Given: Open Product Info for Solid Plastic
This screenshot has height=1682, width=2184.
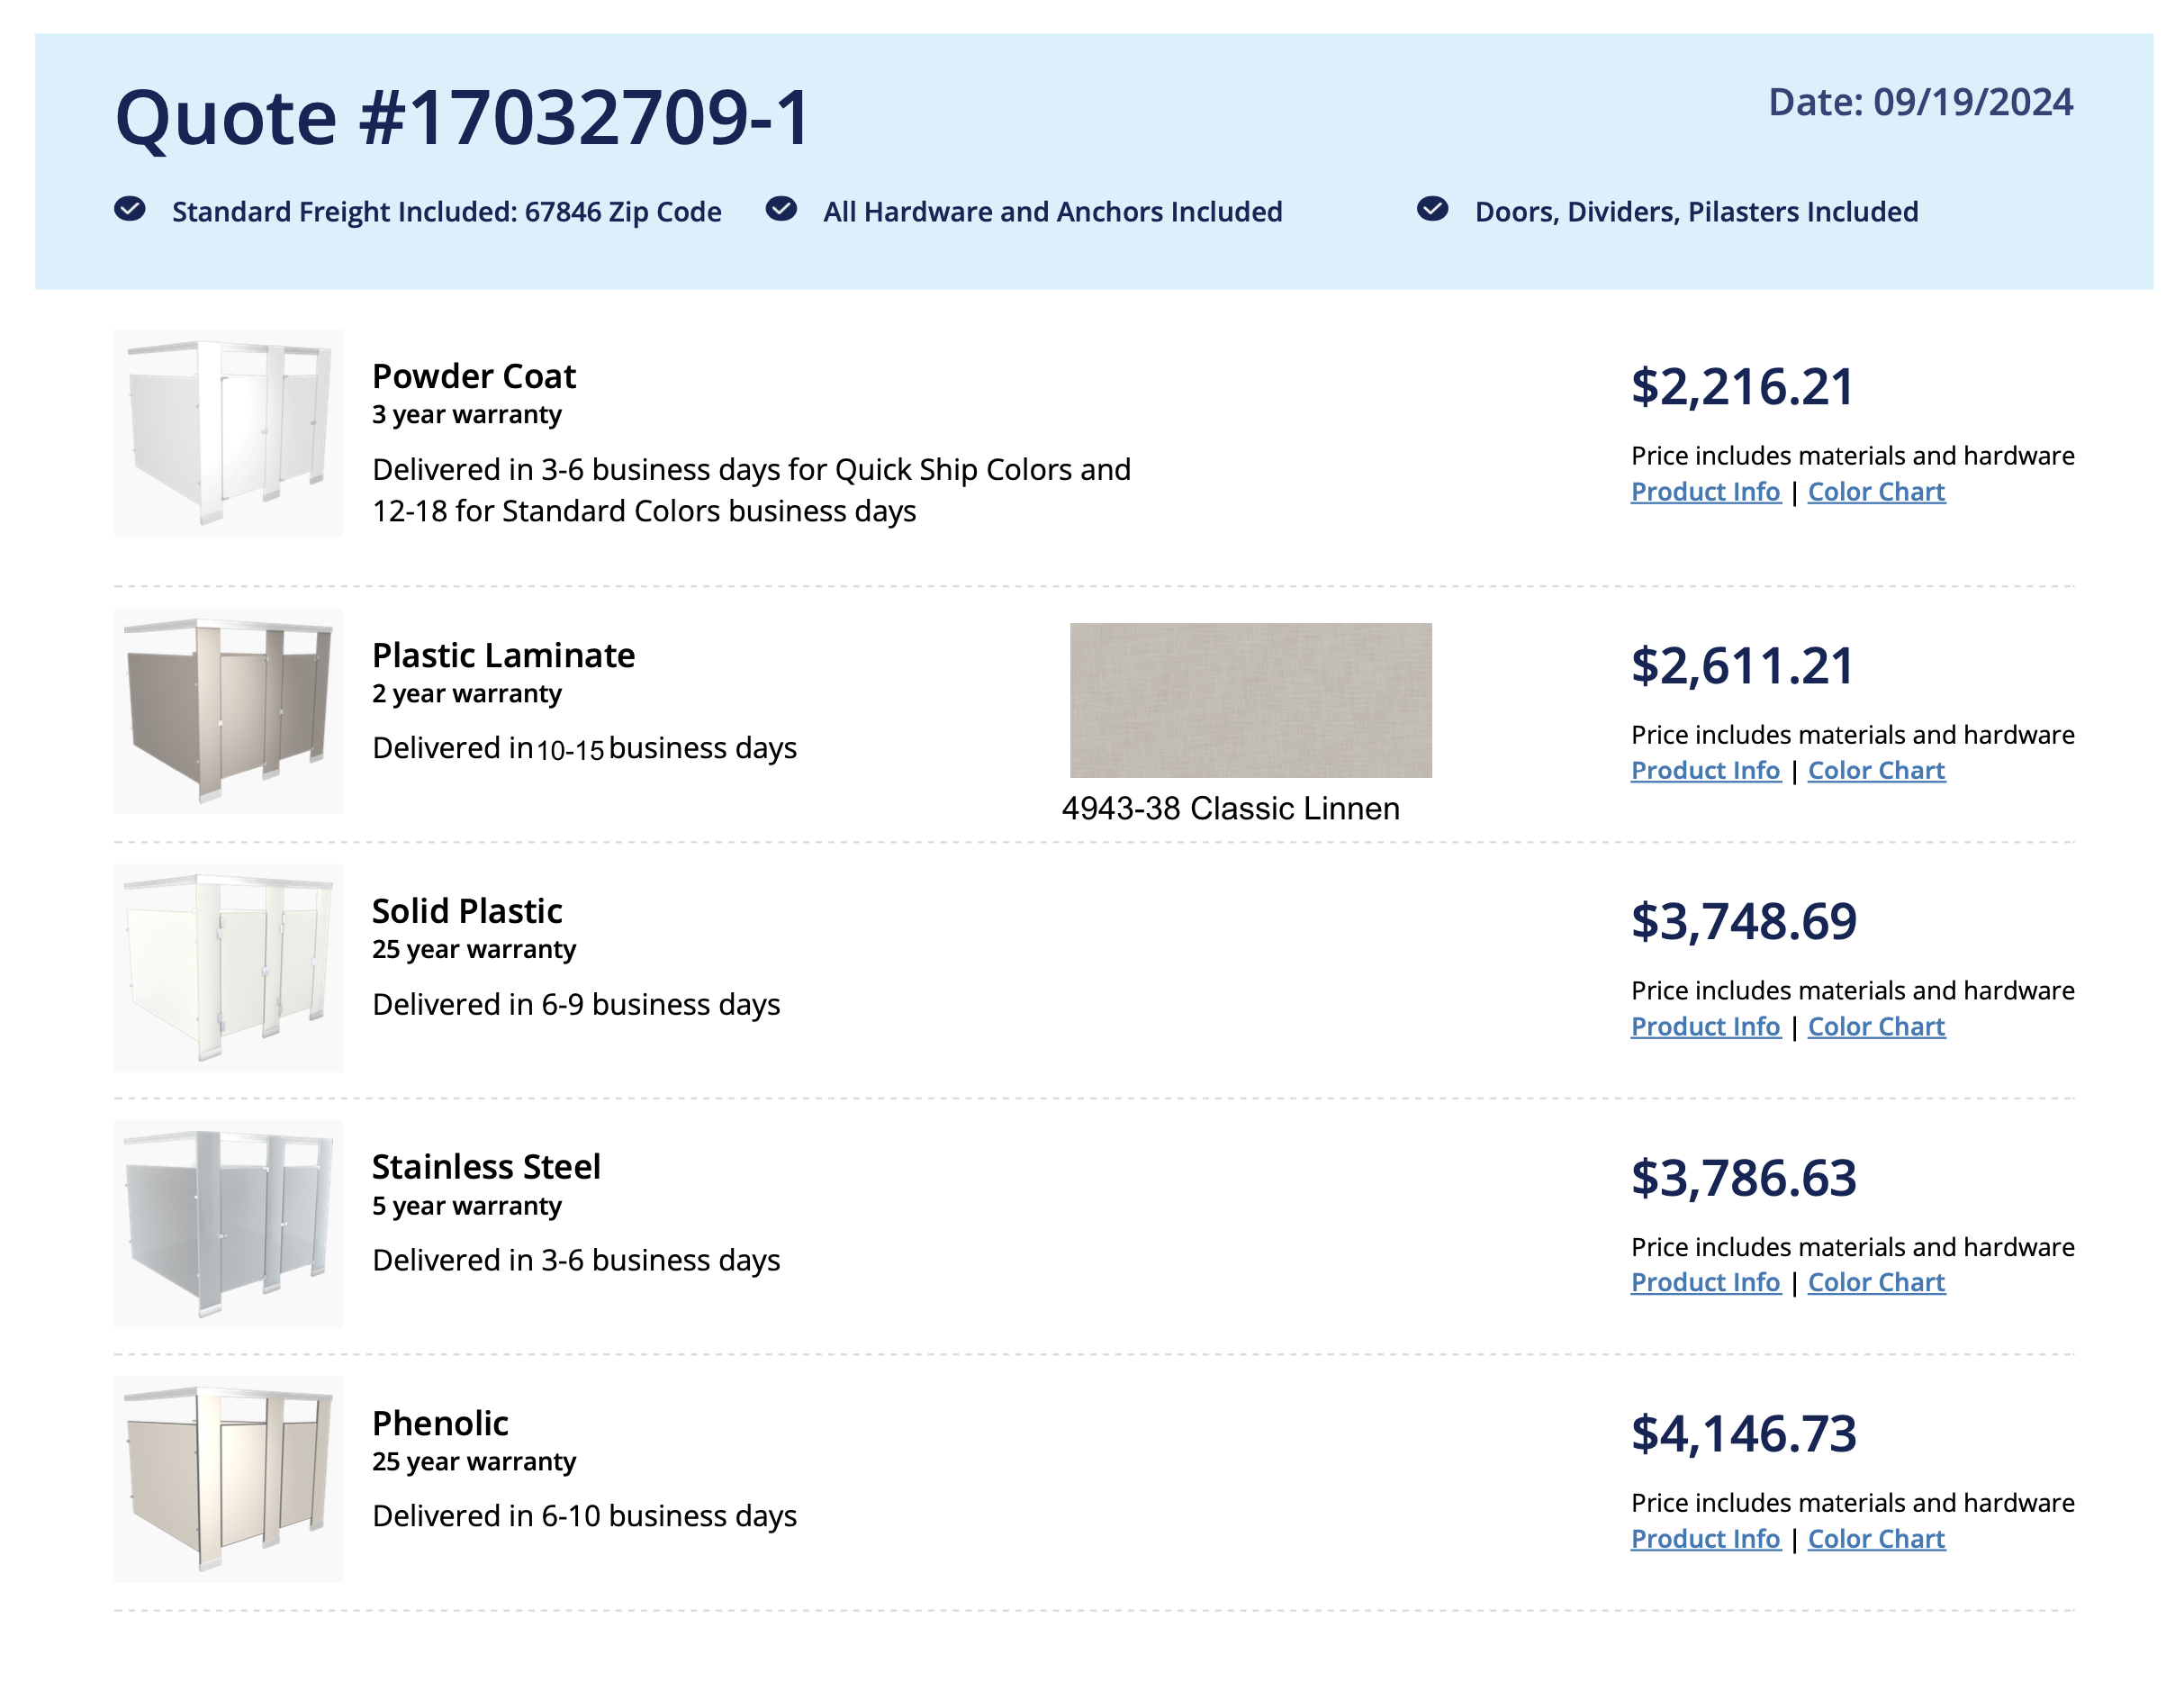Looking at the screenshot, I should pos(1705,1027).
